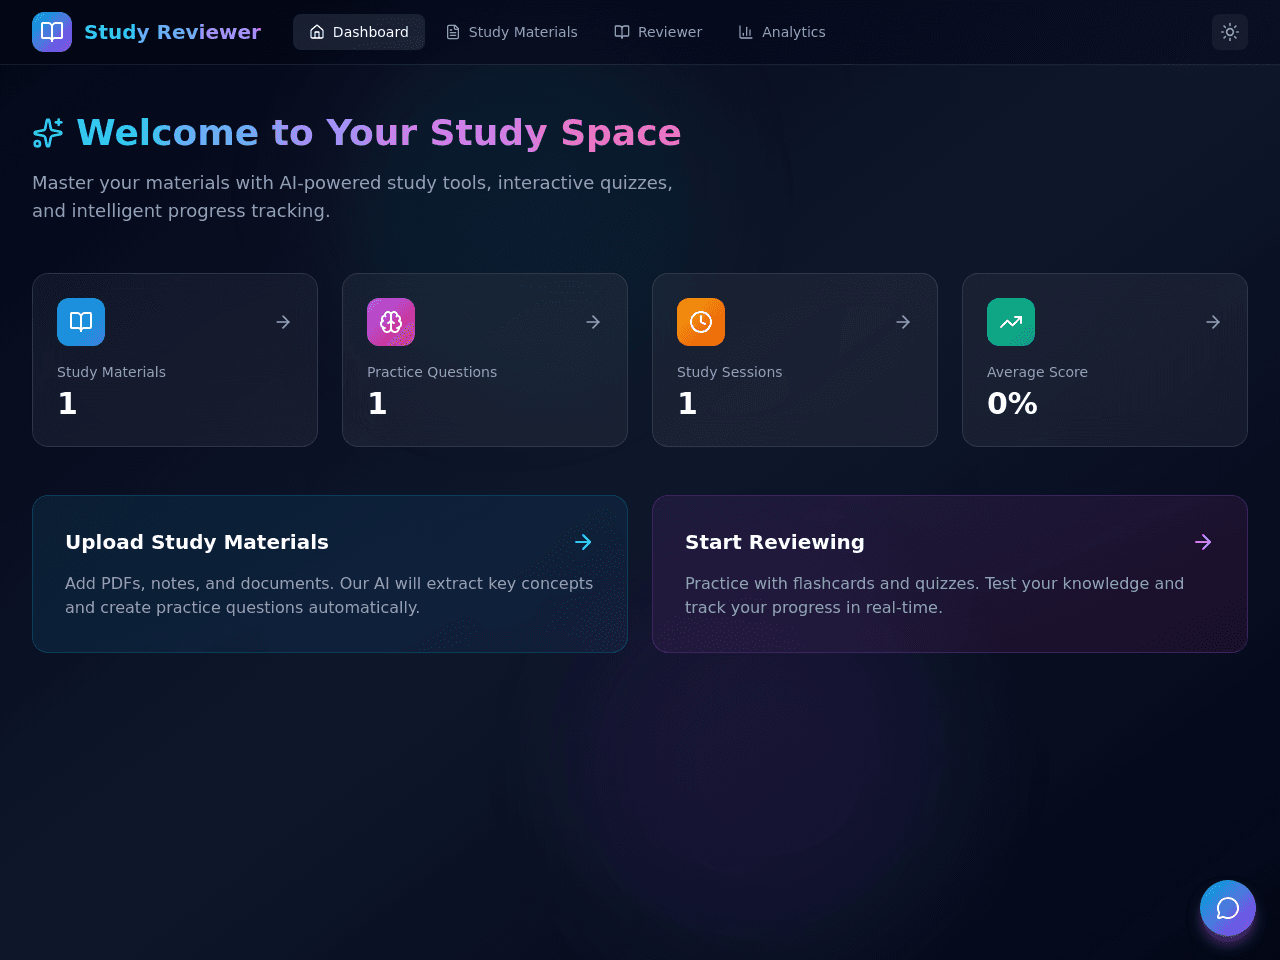The width and height of the screenshot is (1280, 960).
Task: Open the Study Reviewer brand title link
Action: (172, 32)
